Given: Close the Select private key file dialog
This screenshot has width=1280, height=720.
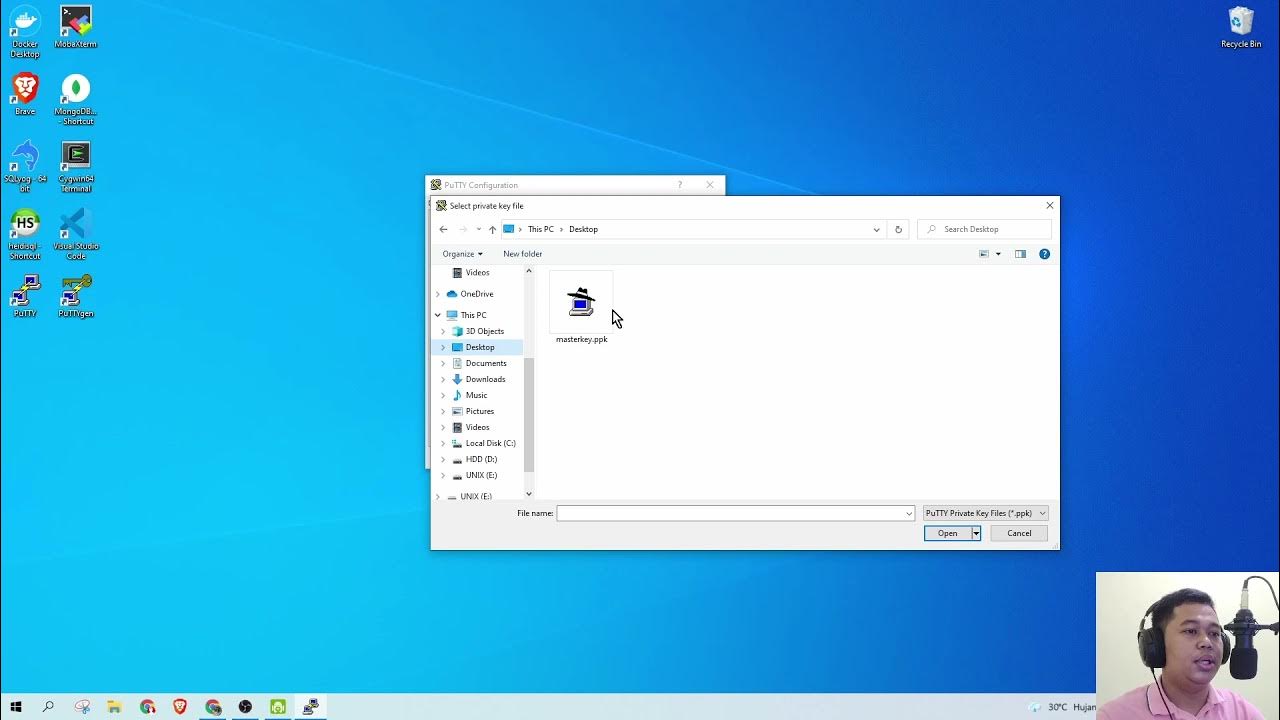Looking at the screenshot, I should tap(1049, 205).
